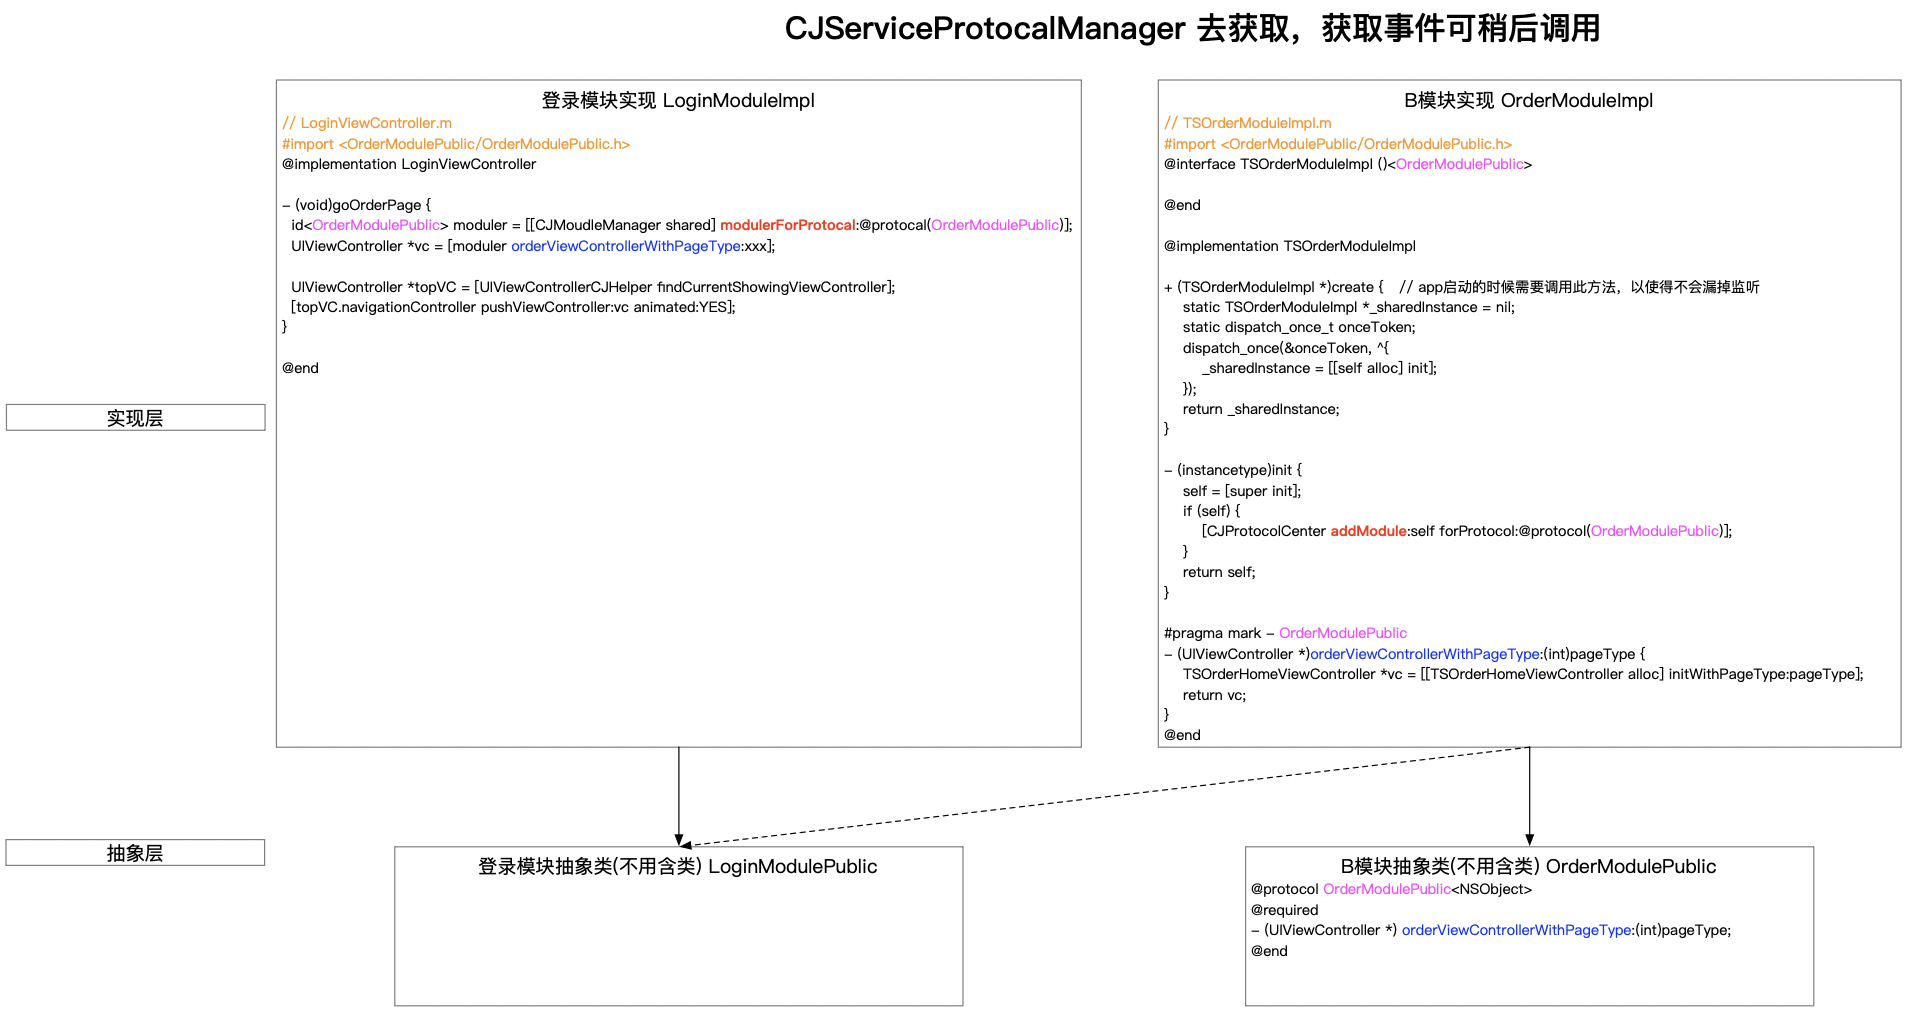This screenshot has height=1012, width=1918.
Task: Click the 'return vc;' line
Action: (1214, 695)
